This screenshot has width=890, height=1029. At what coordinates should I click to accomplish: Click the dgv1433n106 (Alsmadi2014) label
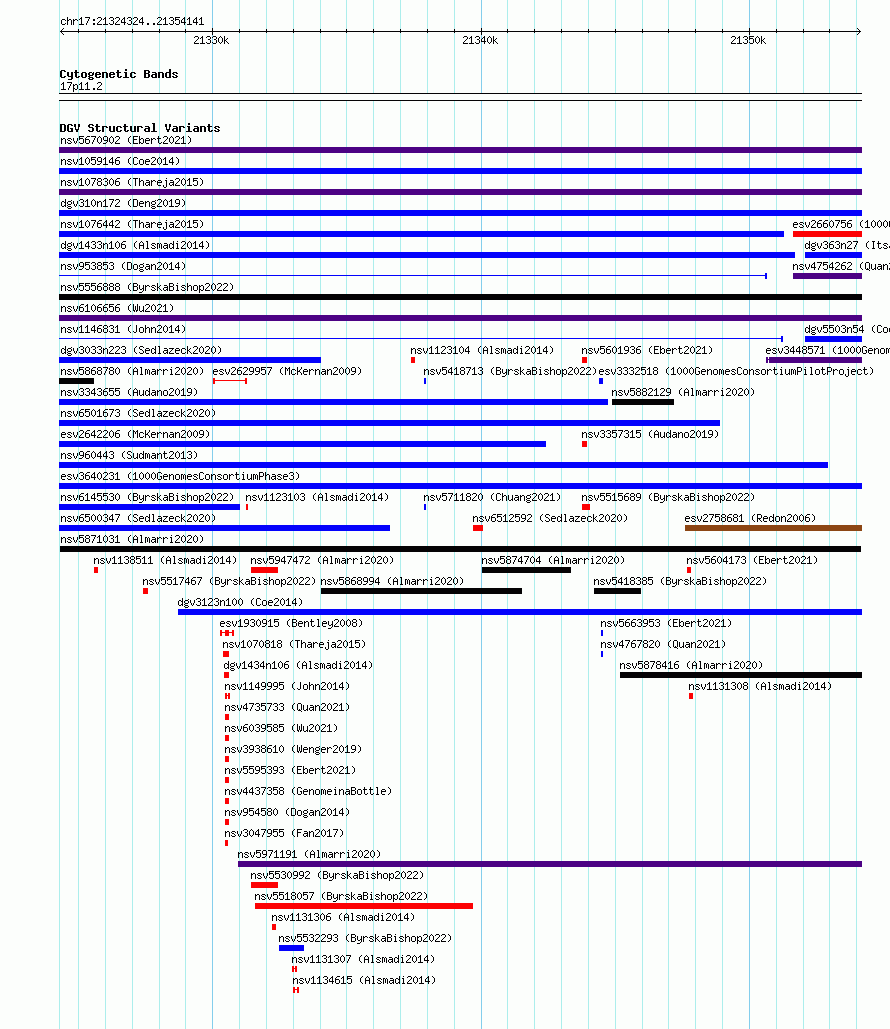pyautogui.click(x=135, y=245)
